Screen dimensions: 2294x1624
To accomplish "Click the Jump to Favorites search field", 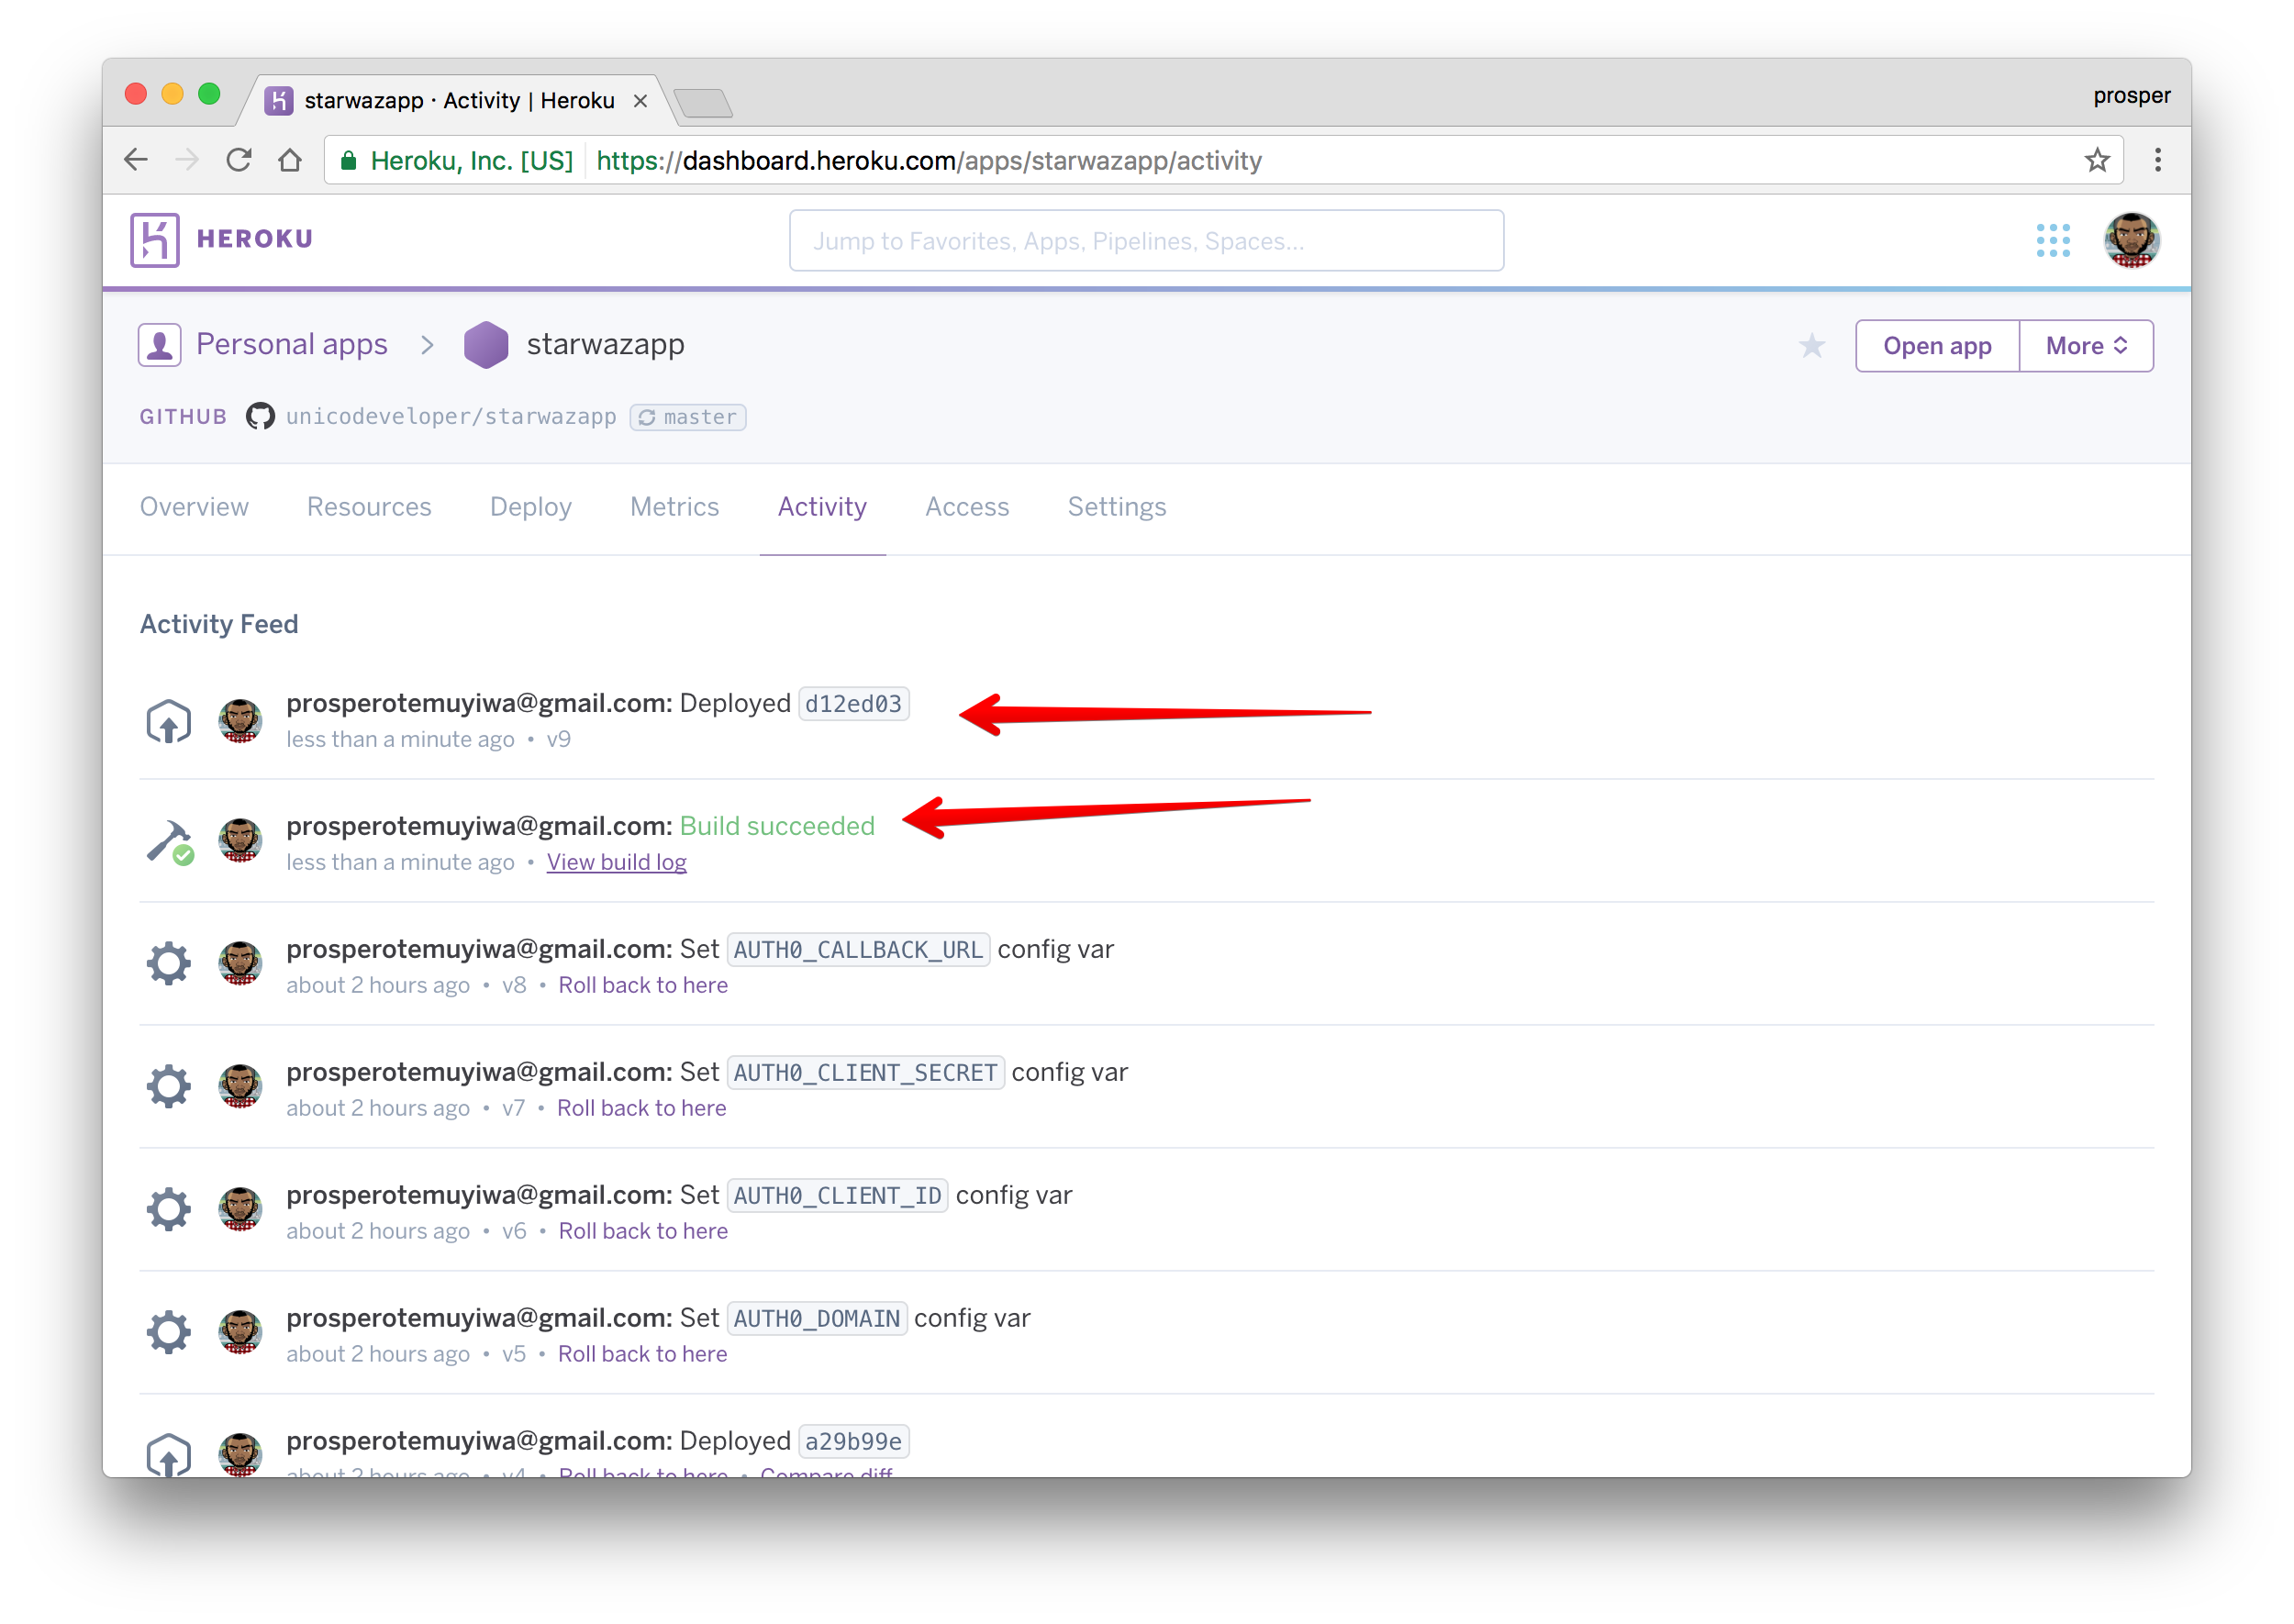I will click(x=1146, y=239).
